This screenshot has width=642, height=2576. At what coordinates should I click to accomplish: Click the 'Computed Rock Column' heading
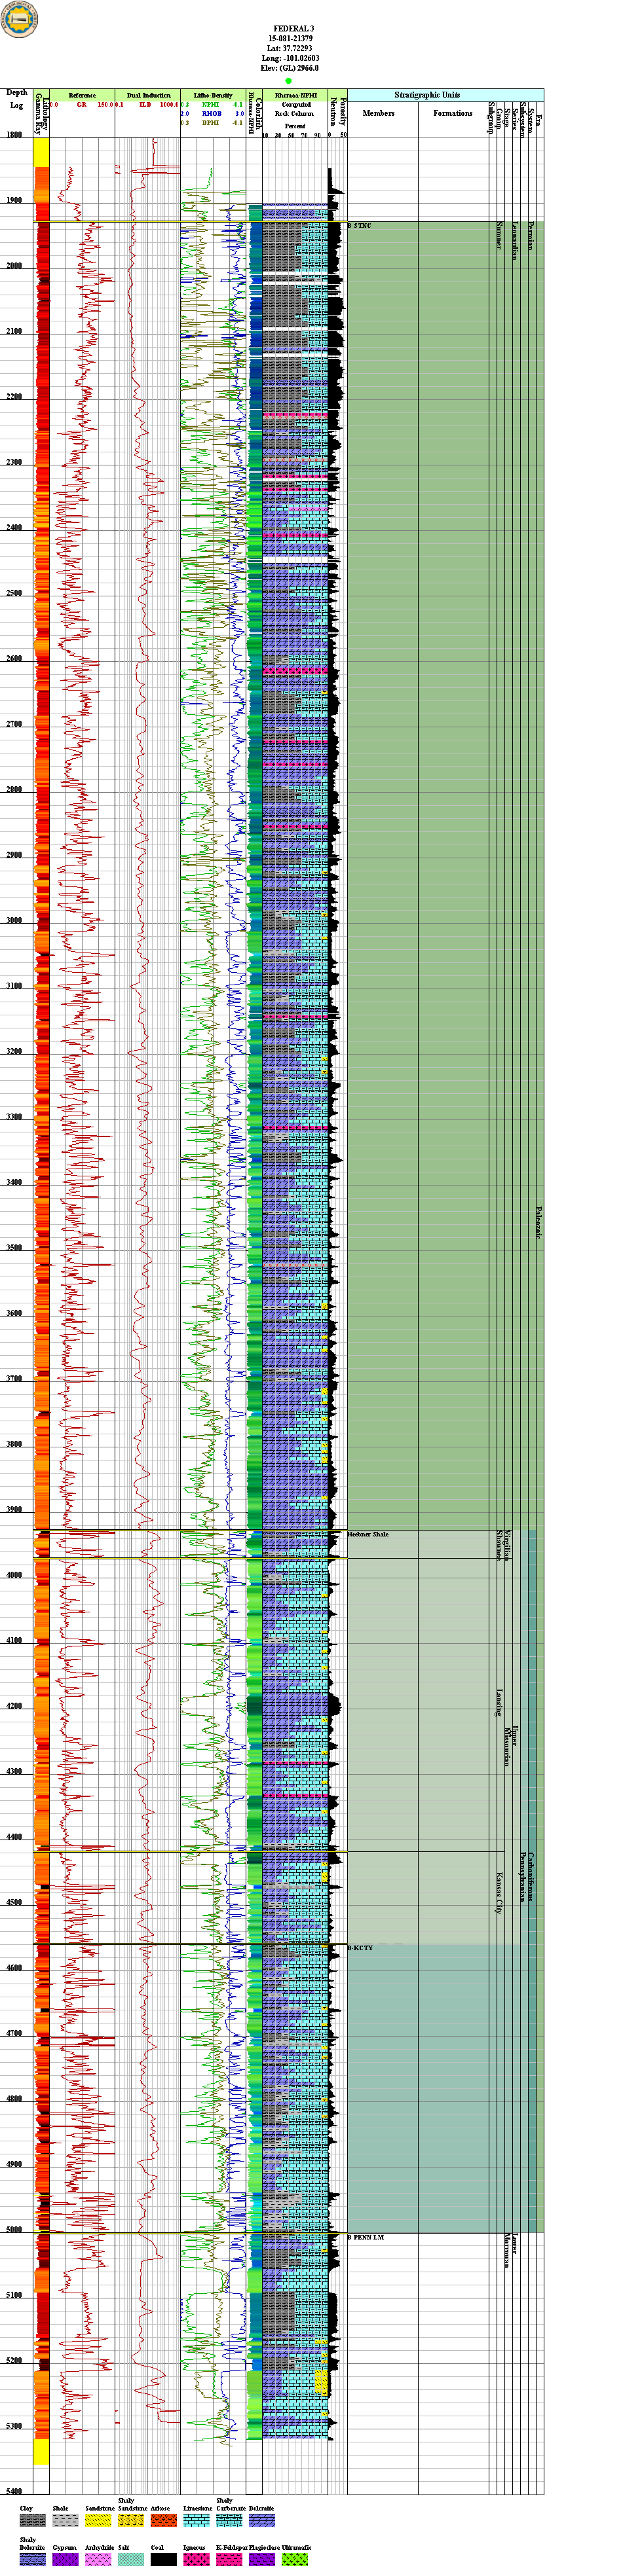[295, 109]
